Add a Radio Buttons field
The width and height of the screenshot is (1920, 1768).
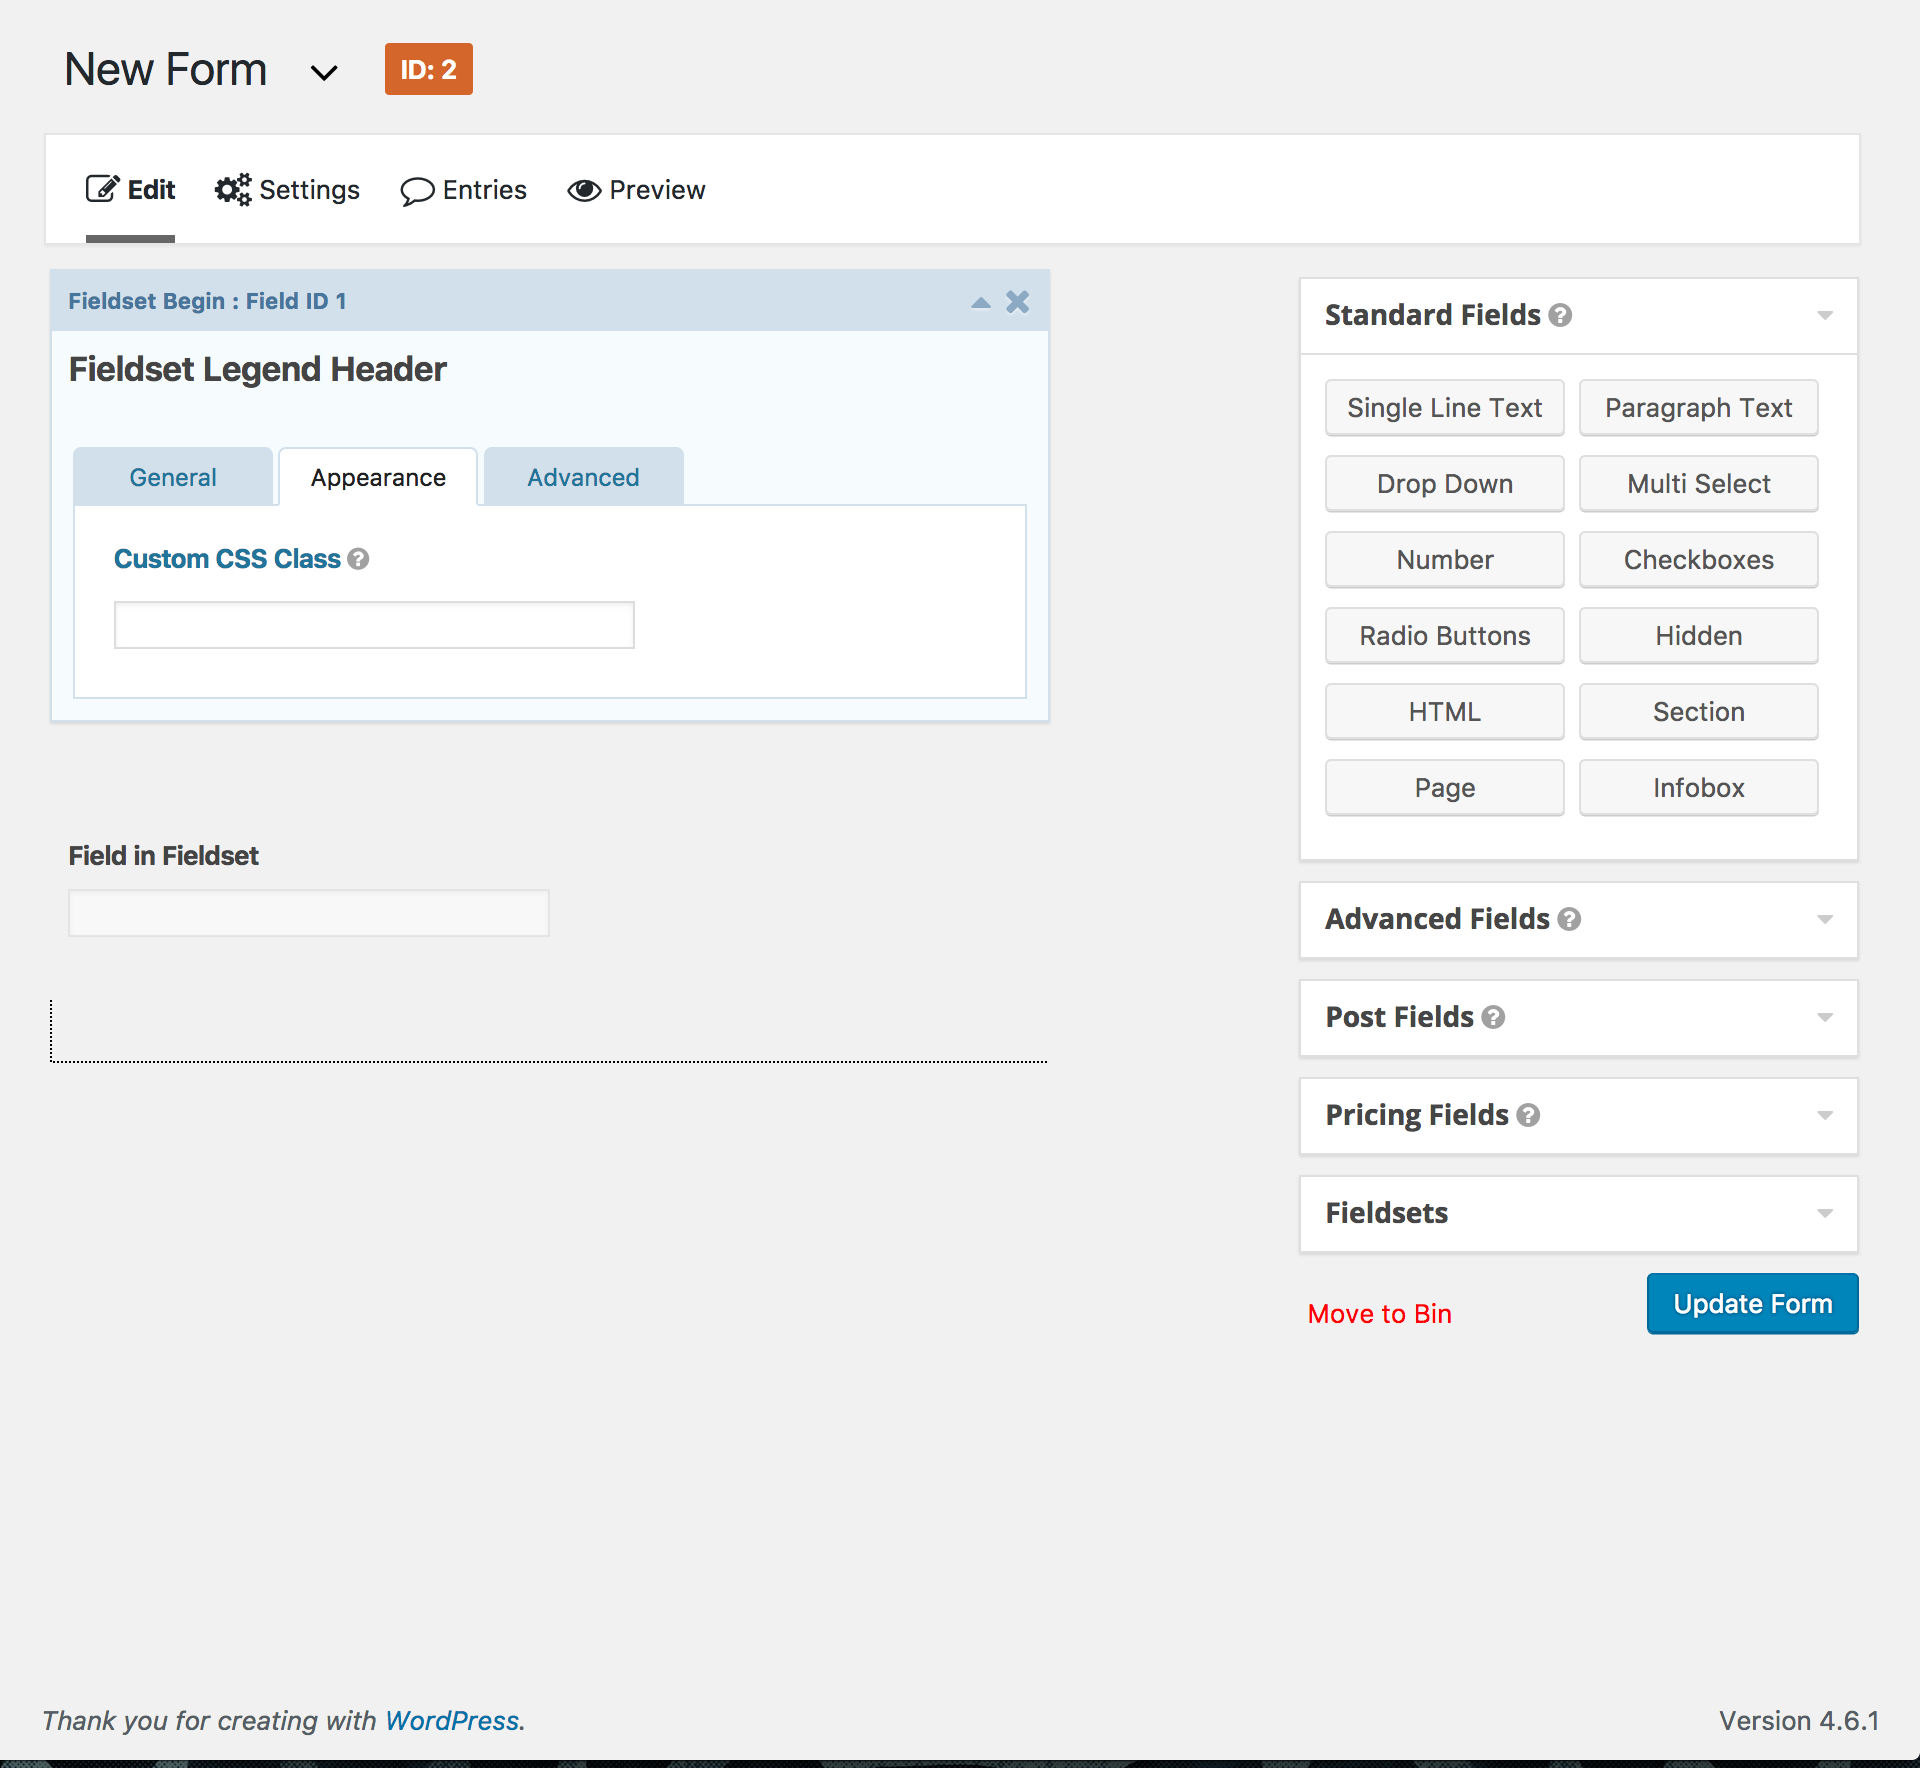click(x=1444, y=636)
